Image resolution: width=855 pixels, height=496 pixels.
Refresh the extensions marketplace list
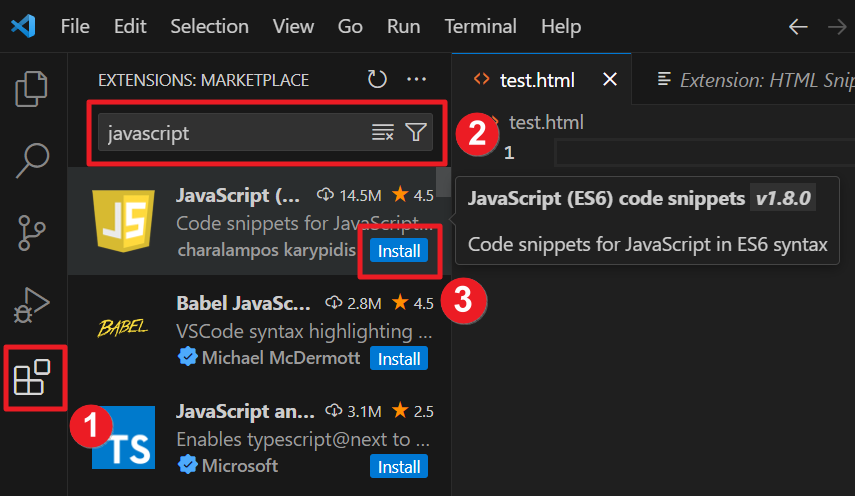pos(377,80)
